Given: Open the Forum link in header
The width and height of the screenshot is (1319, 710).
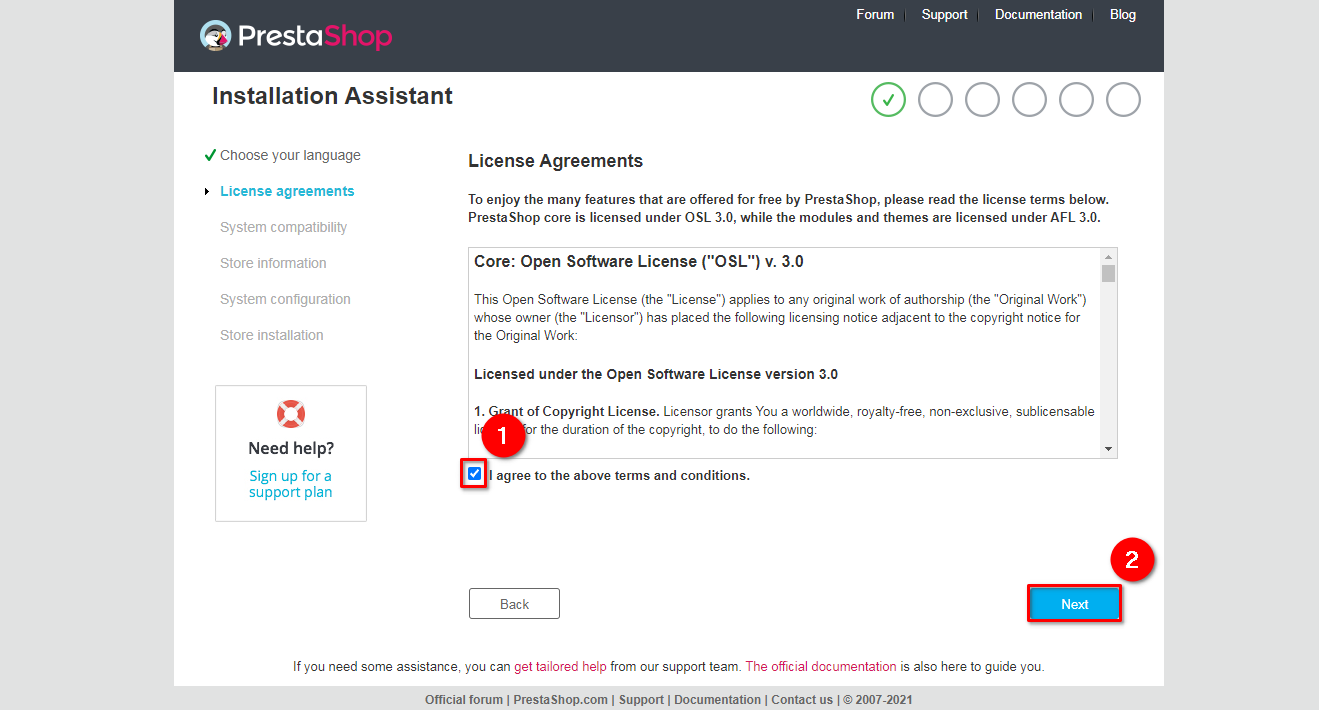Looking at the screenshot, I should [x=875, y=14].
